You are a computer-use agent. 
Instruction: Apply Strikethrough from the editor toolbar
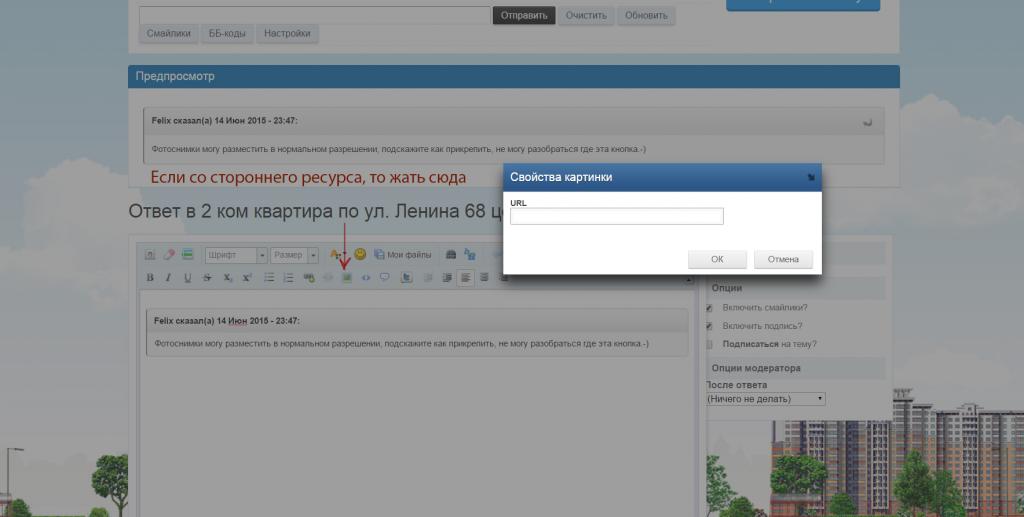pos(207,277)
